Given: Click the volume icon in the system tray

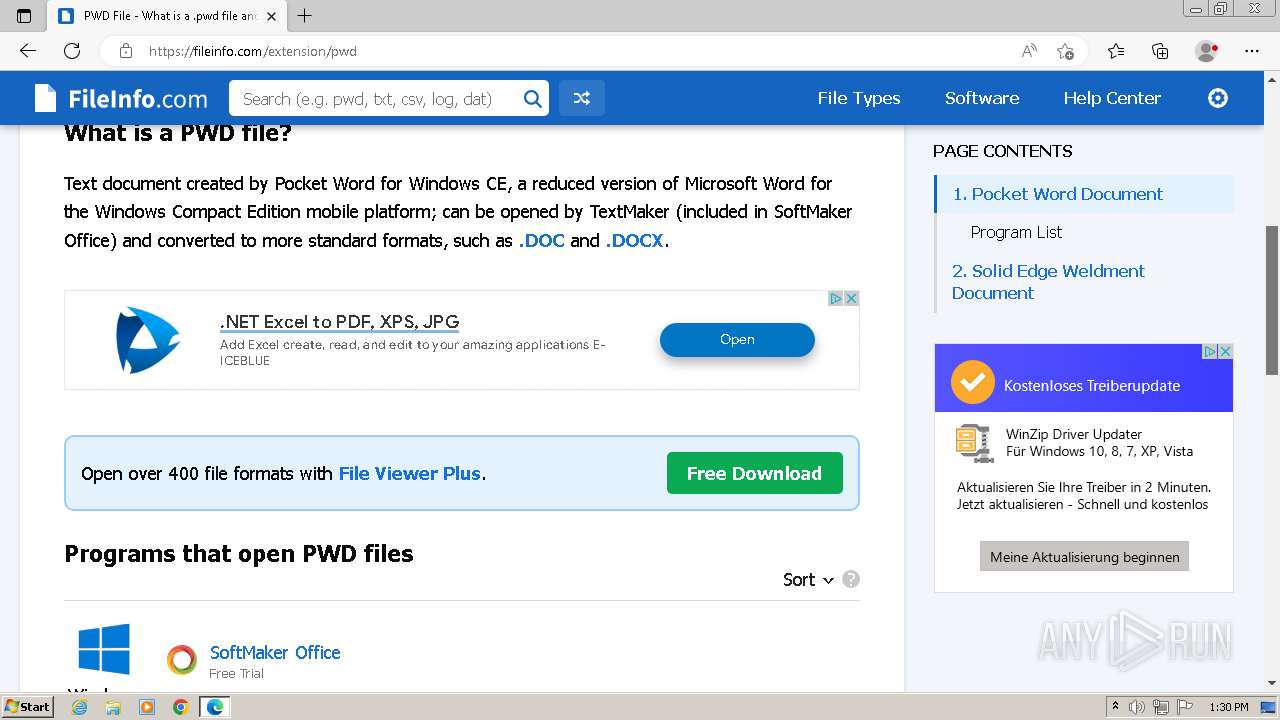Looking at the screenshot, I should [x=1137, y=707].
